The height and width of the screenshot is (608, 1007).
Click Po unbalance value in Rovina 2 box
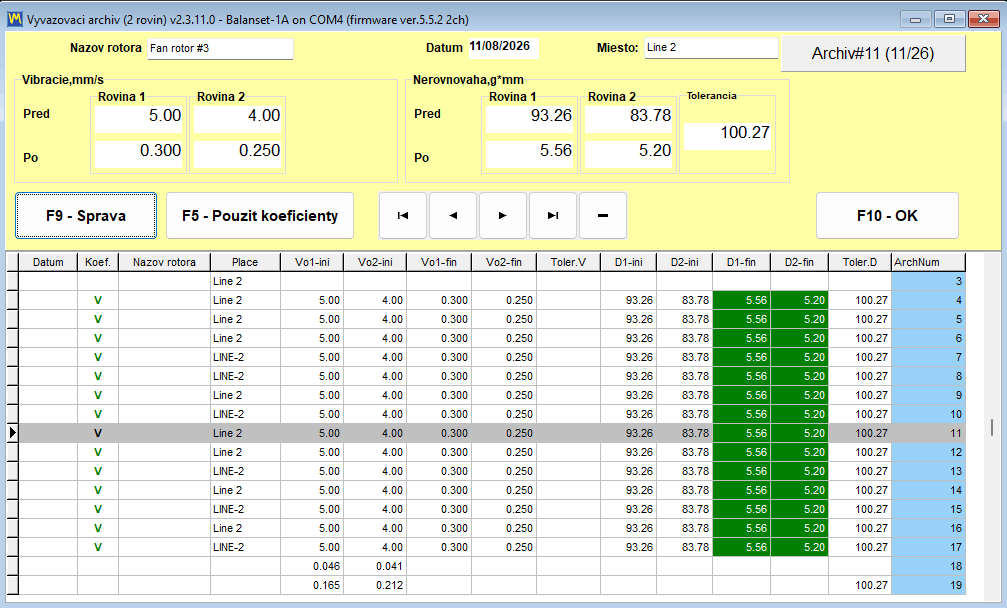[x=629, y=153]
